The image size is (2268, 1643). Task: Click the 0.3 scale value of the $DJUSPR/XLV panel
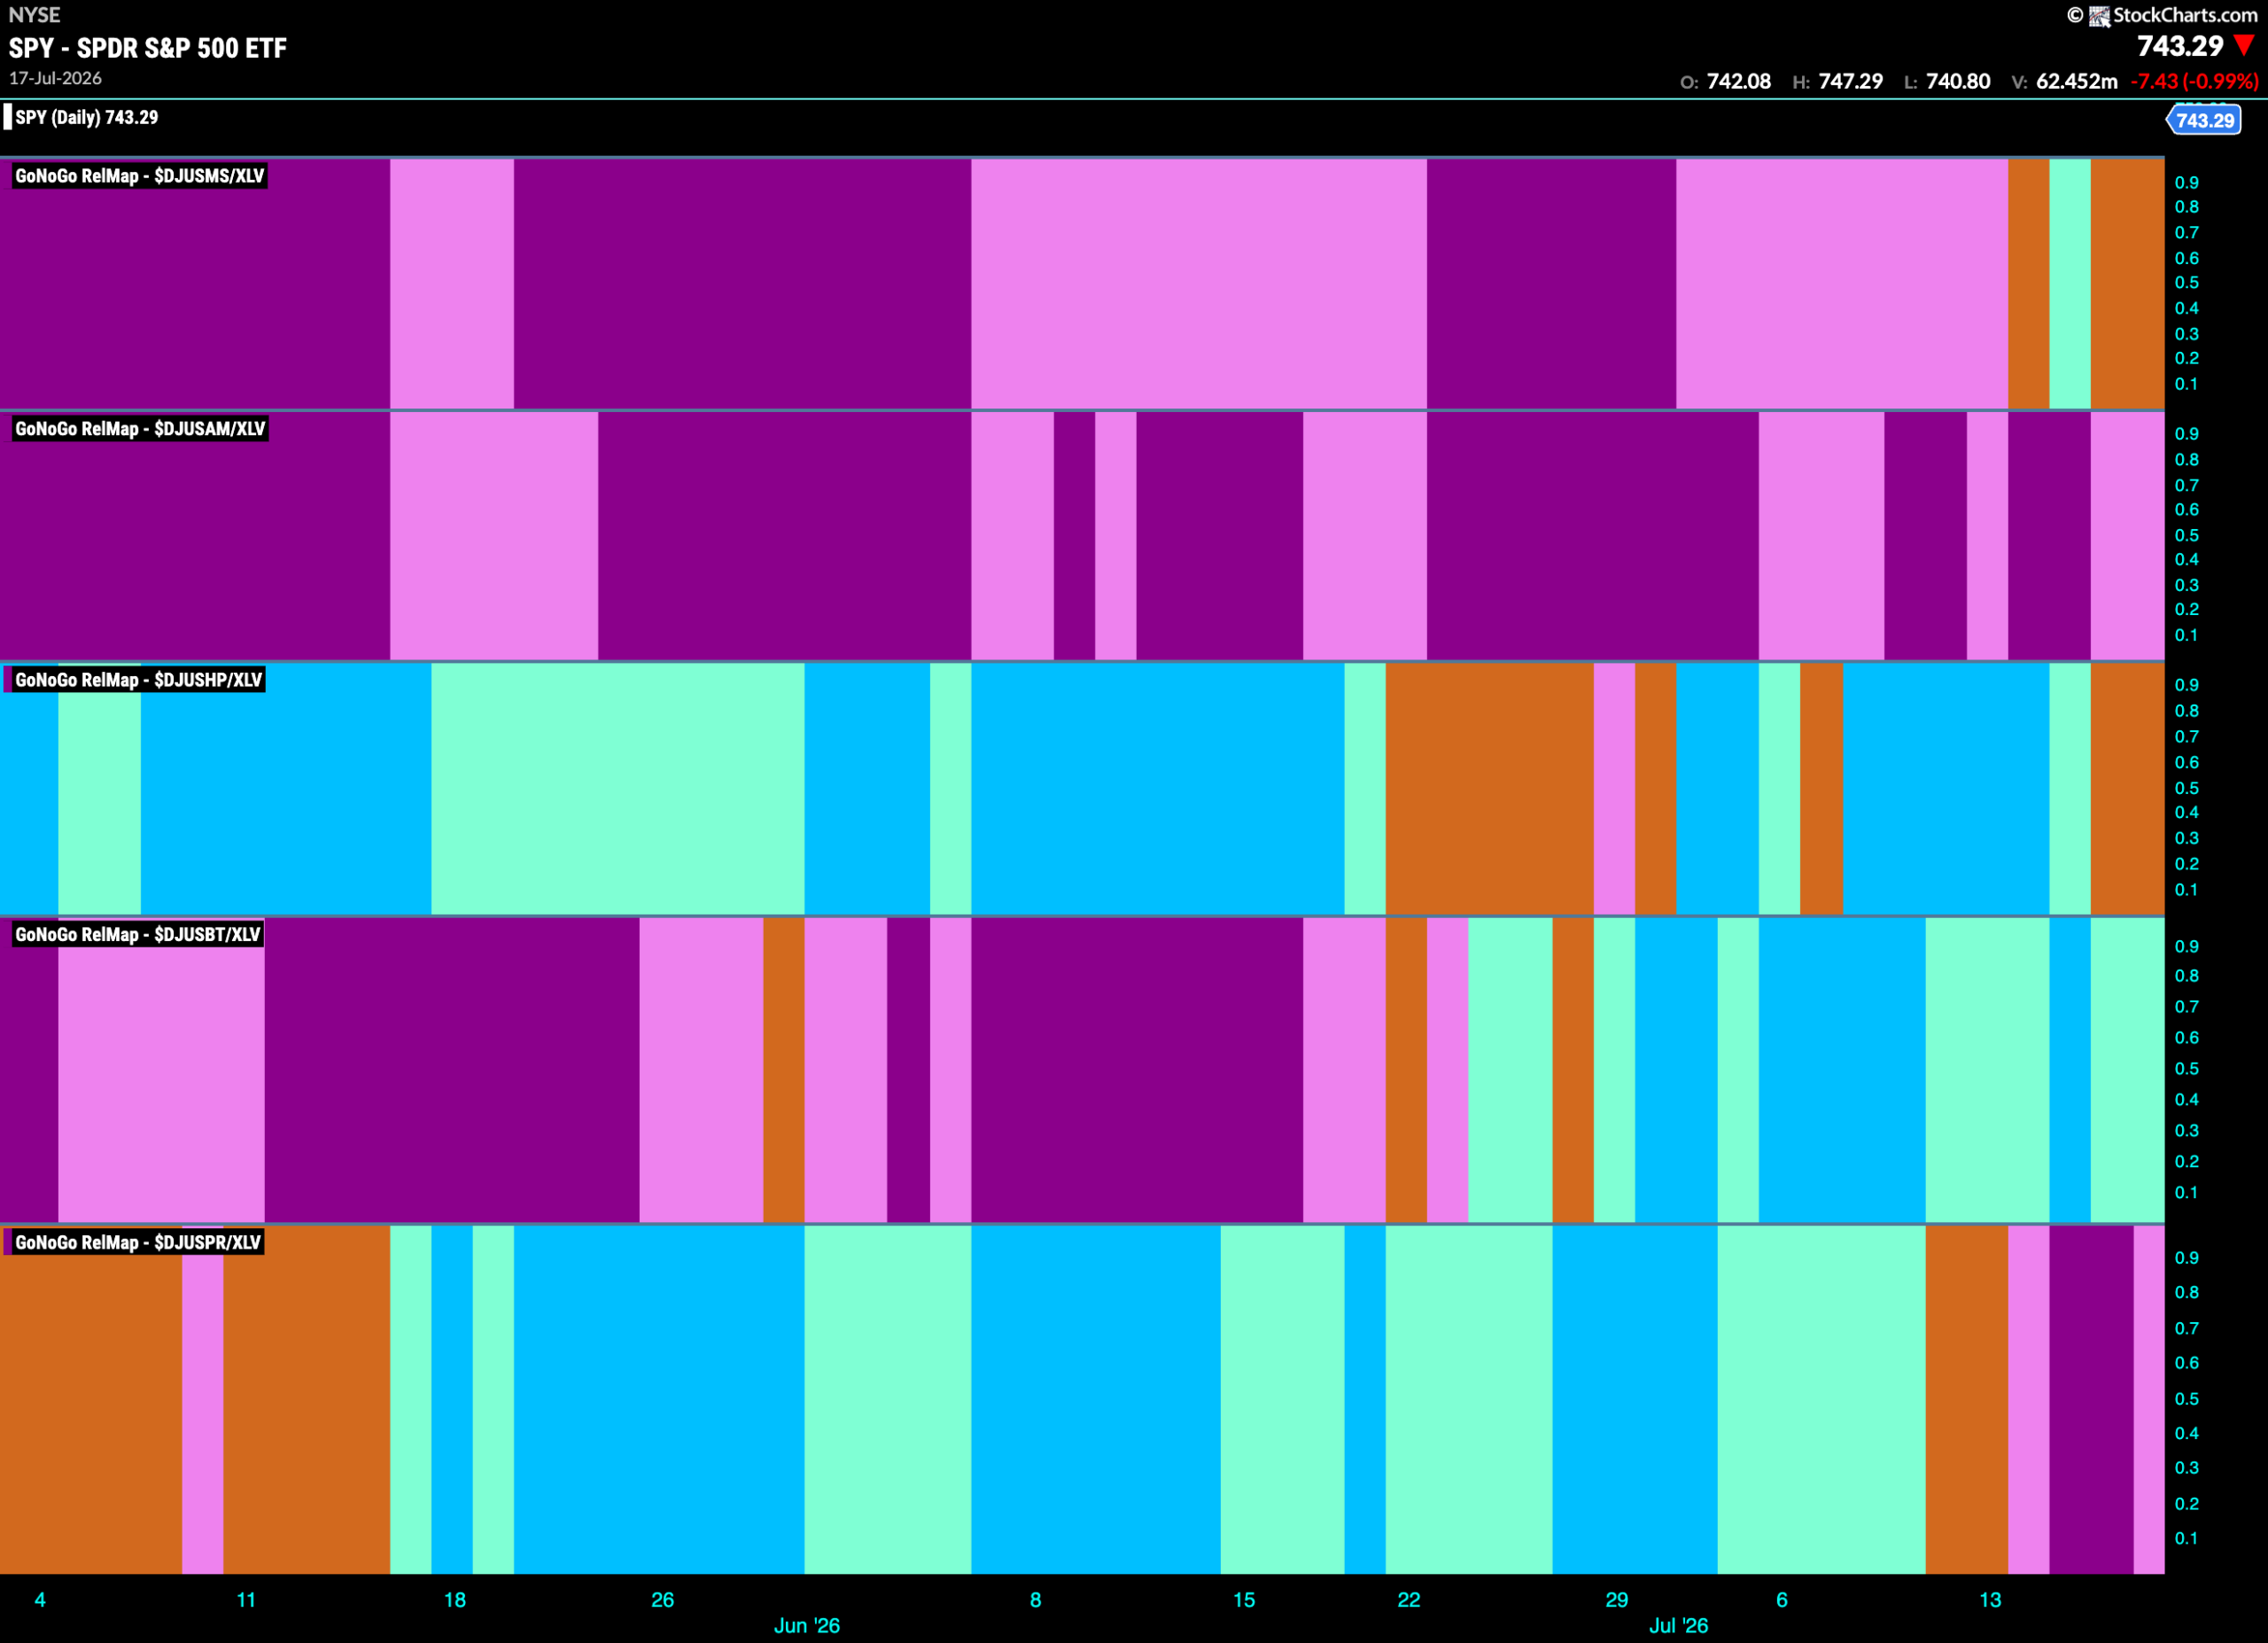pos(2187,1468)
